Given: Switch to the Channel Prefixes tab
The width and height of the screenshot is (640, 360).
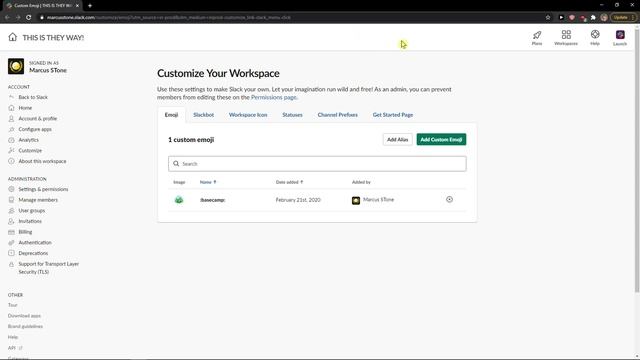Looking at the screenshot, I should click(x=338, y=115).
